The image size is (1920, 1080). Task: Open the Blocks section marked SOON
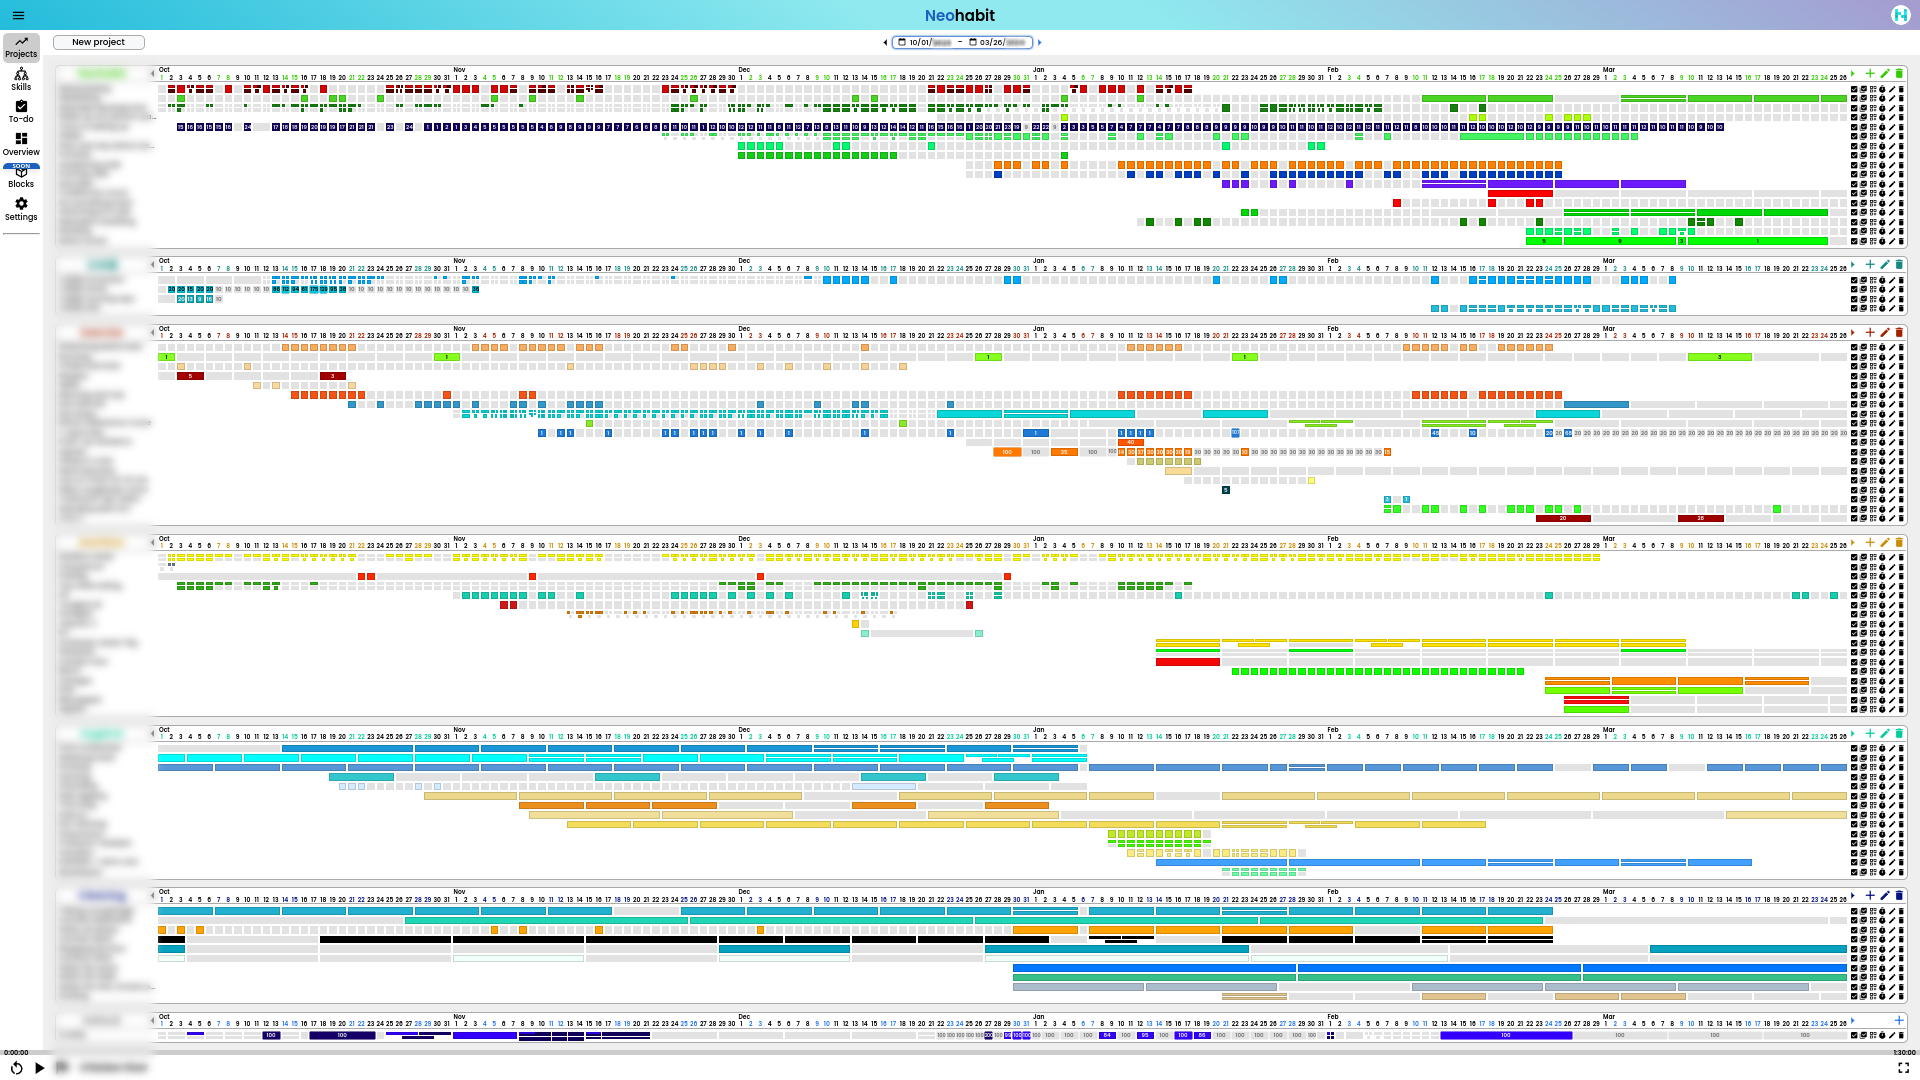point(21,177)
